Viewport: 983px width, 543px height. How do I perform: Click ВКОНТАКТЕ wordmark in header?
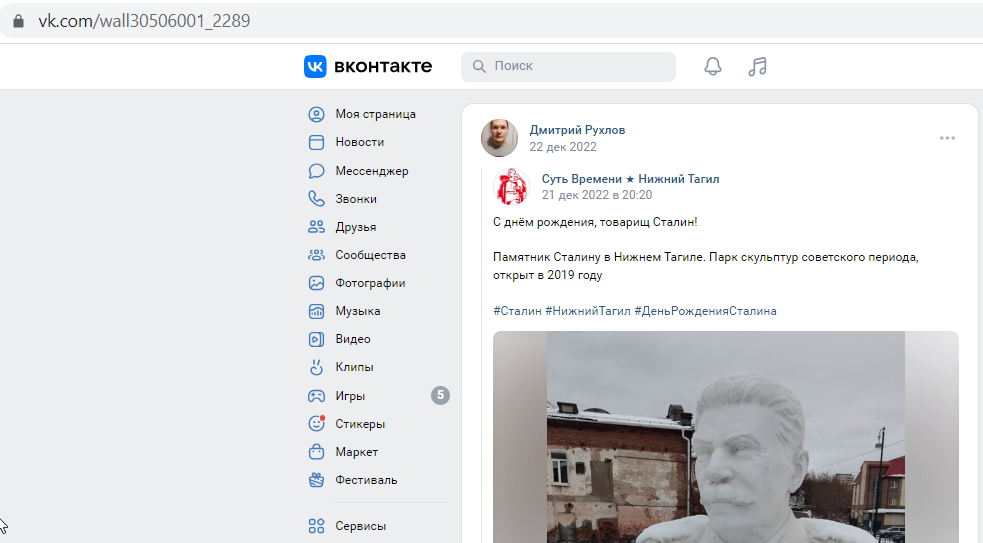click(382, 66)
